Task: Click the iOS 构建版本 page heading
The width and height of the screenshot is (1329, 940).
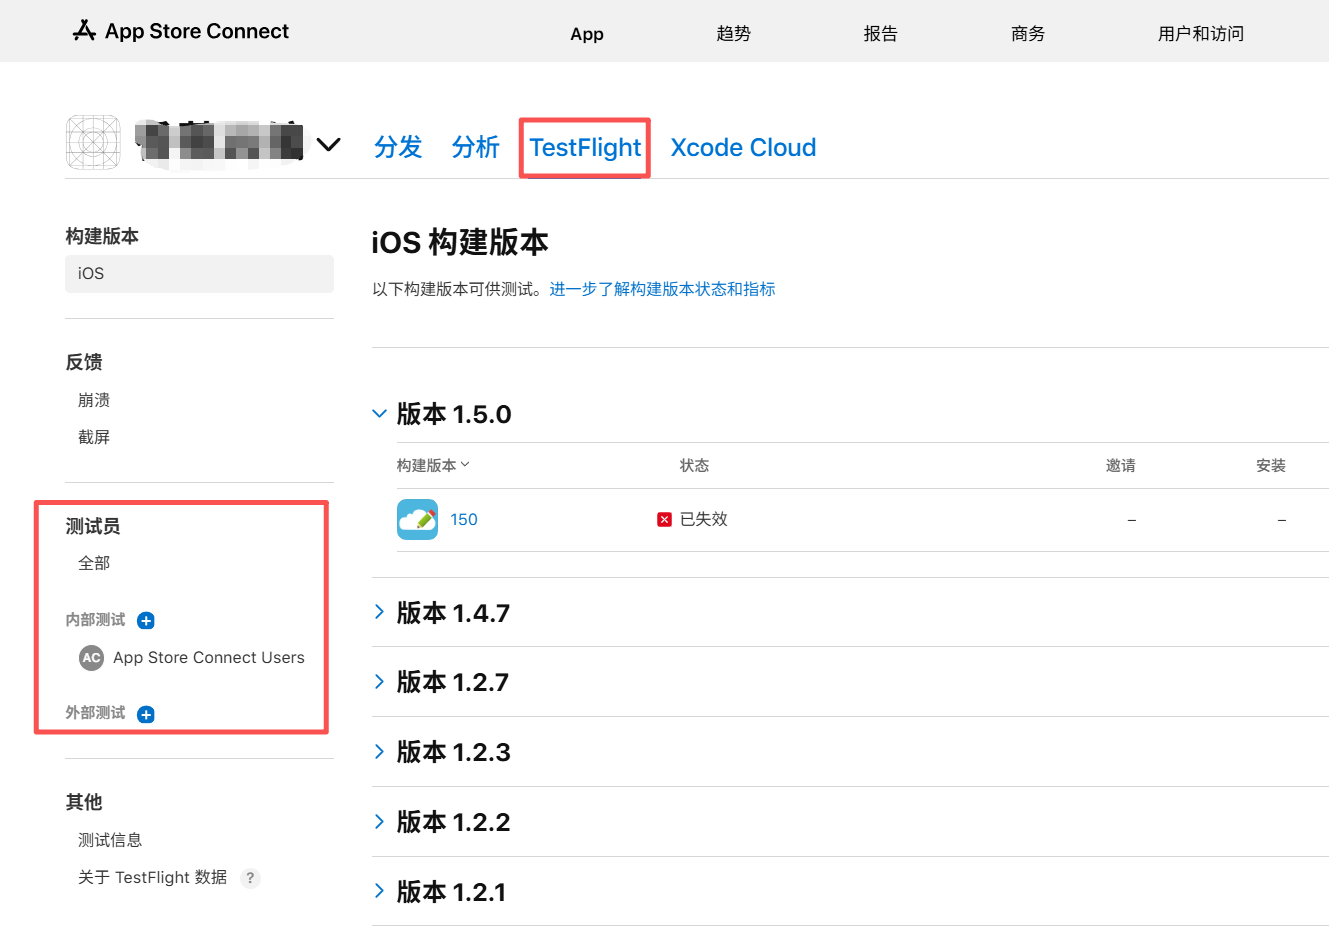Action: pos(460,242)
